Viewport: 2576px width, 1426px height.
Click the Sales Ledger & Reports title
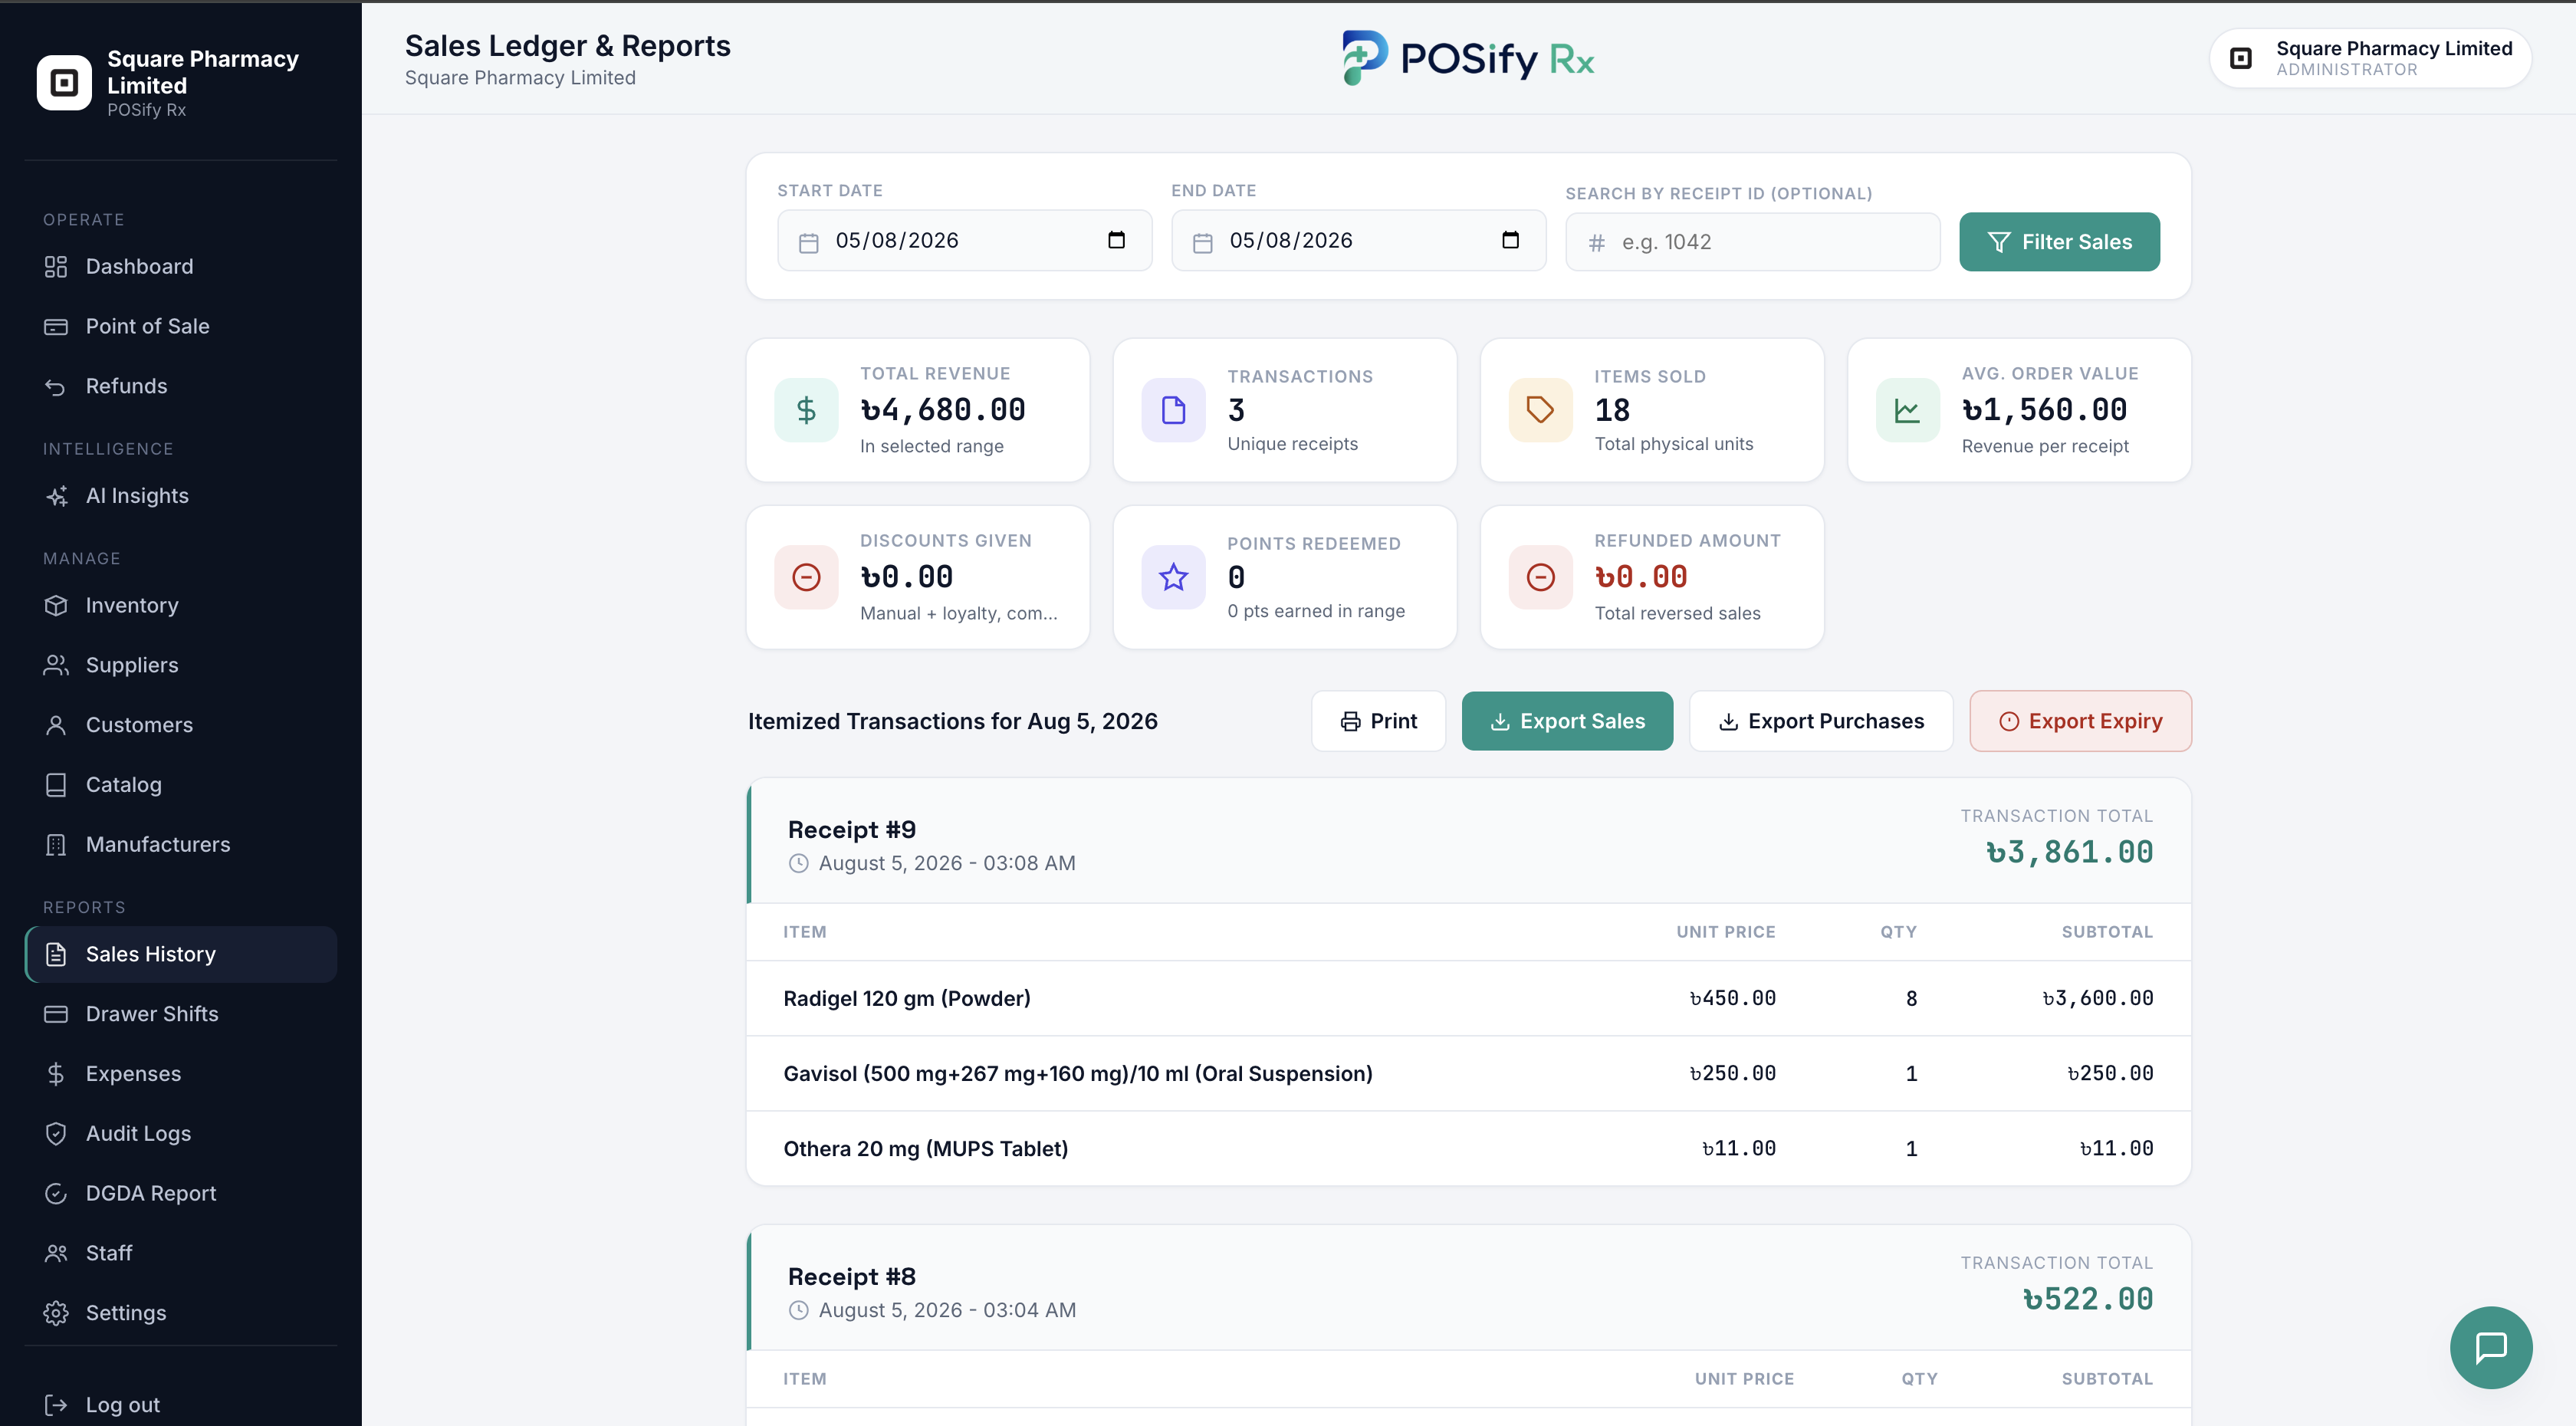[x=567, y=46]
